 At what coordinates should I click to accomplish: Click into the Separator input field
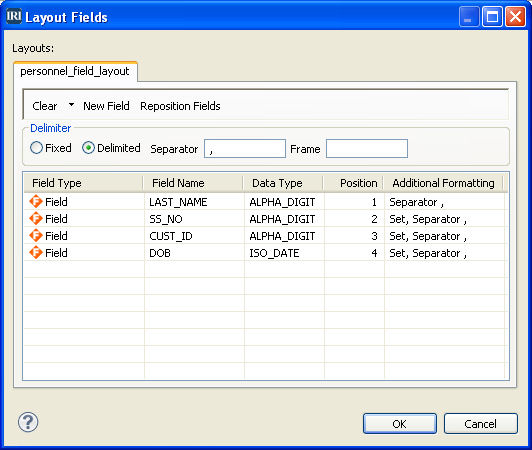pyautogui.click(x=245, y=149)
